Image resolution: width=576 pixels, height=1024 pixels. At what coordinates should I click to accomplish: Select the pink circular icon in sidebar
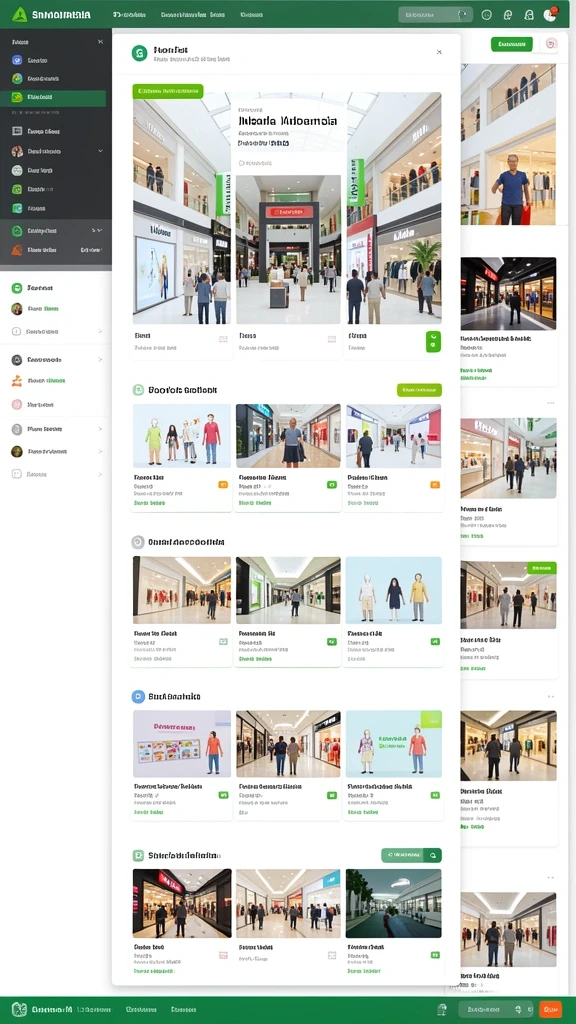click(17, 405)
